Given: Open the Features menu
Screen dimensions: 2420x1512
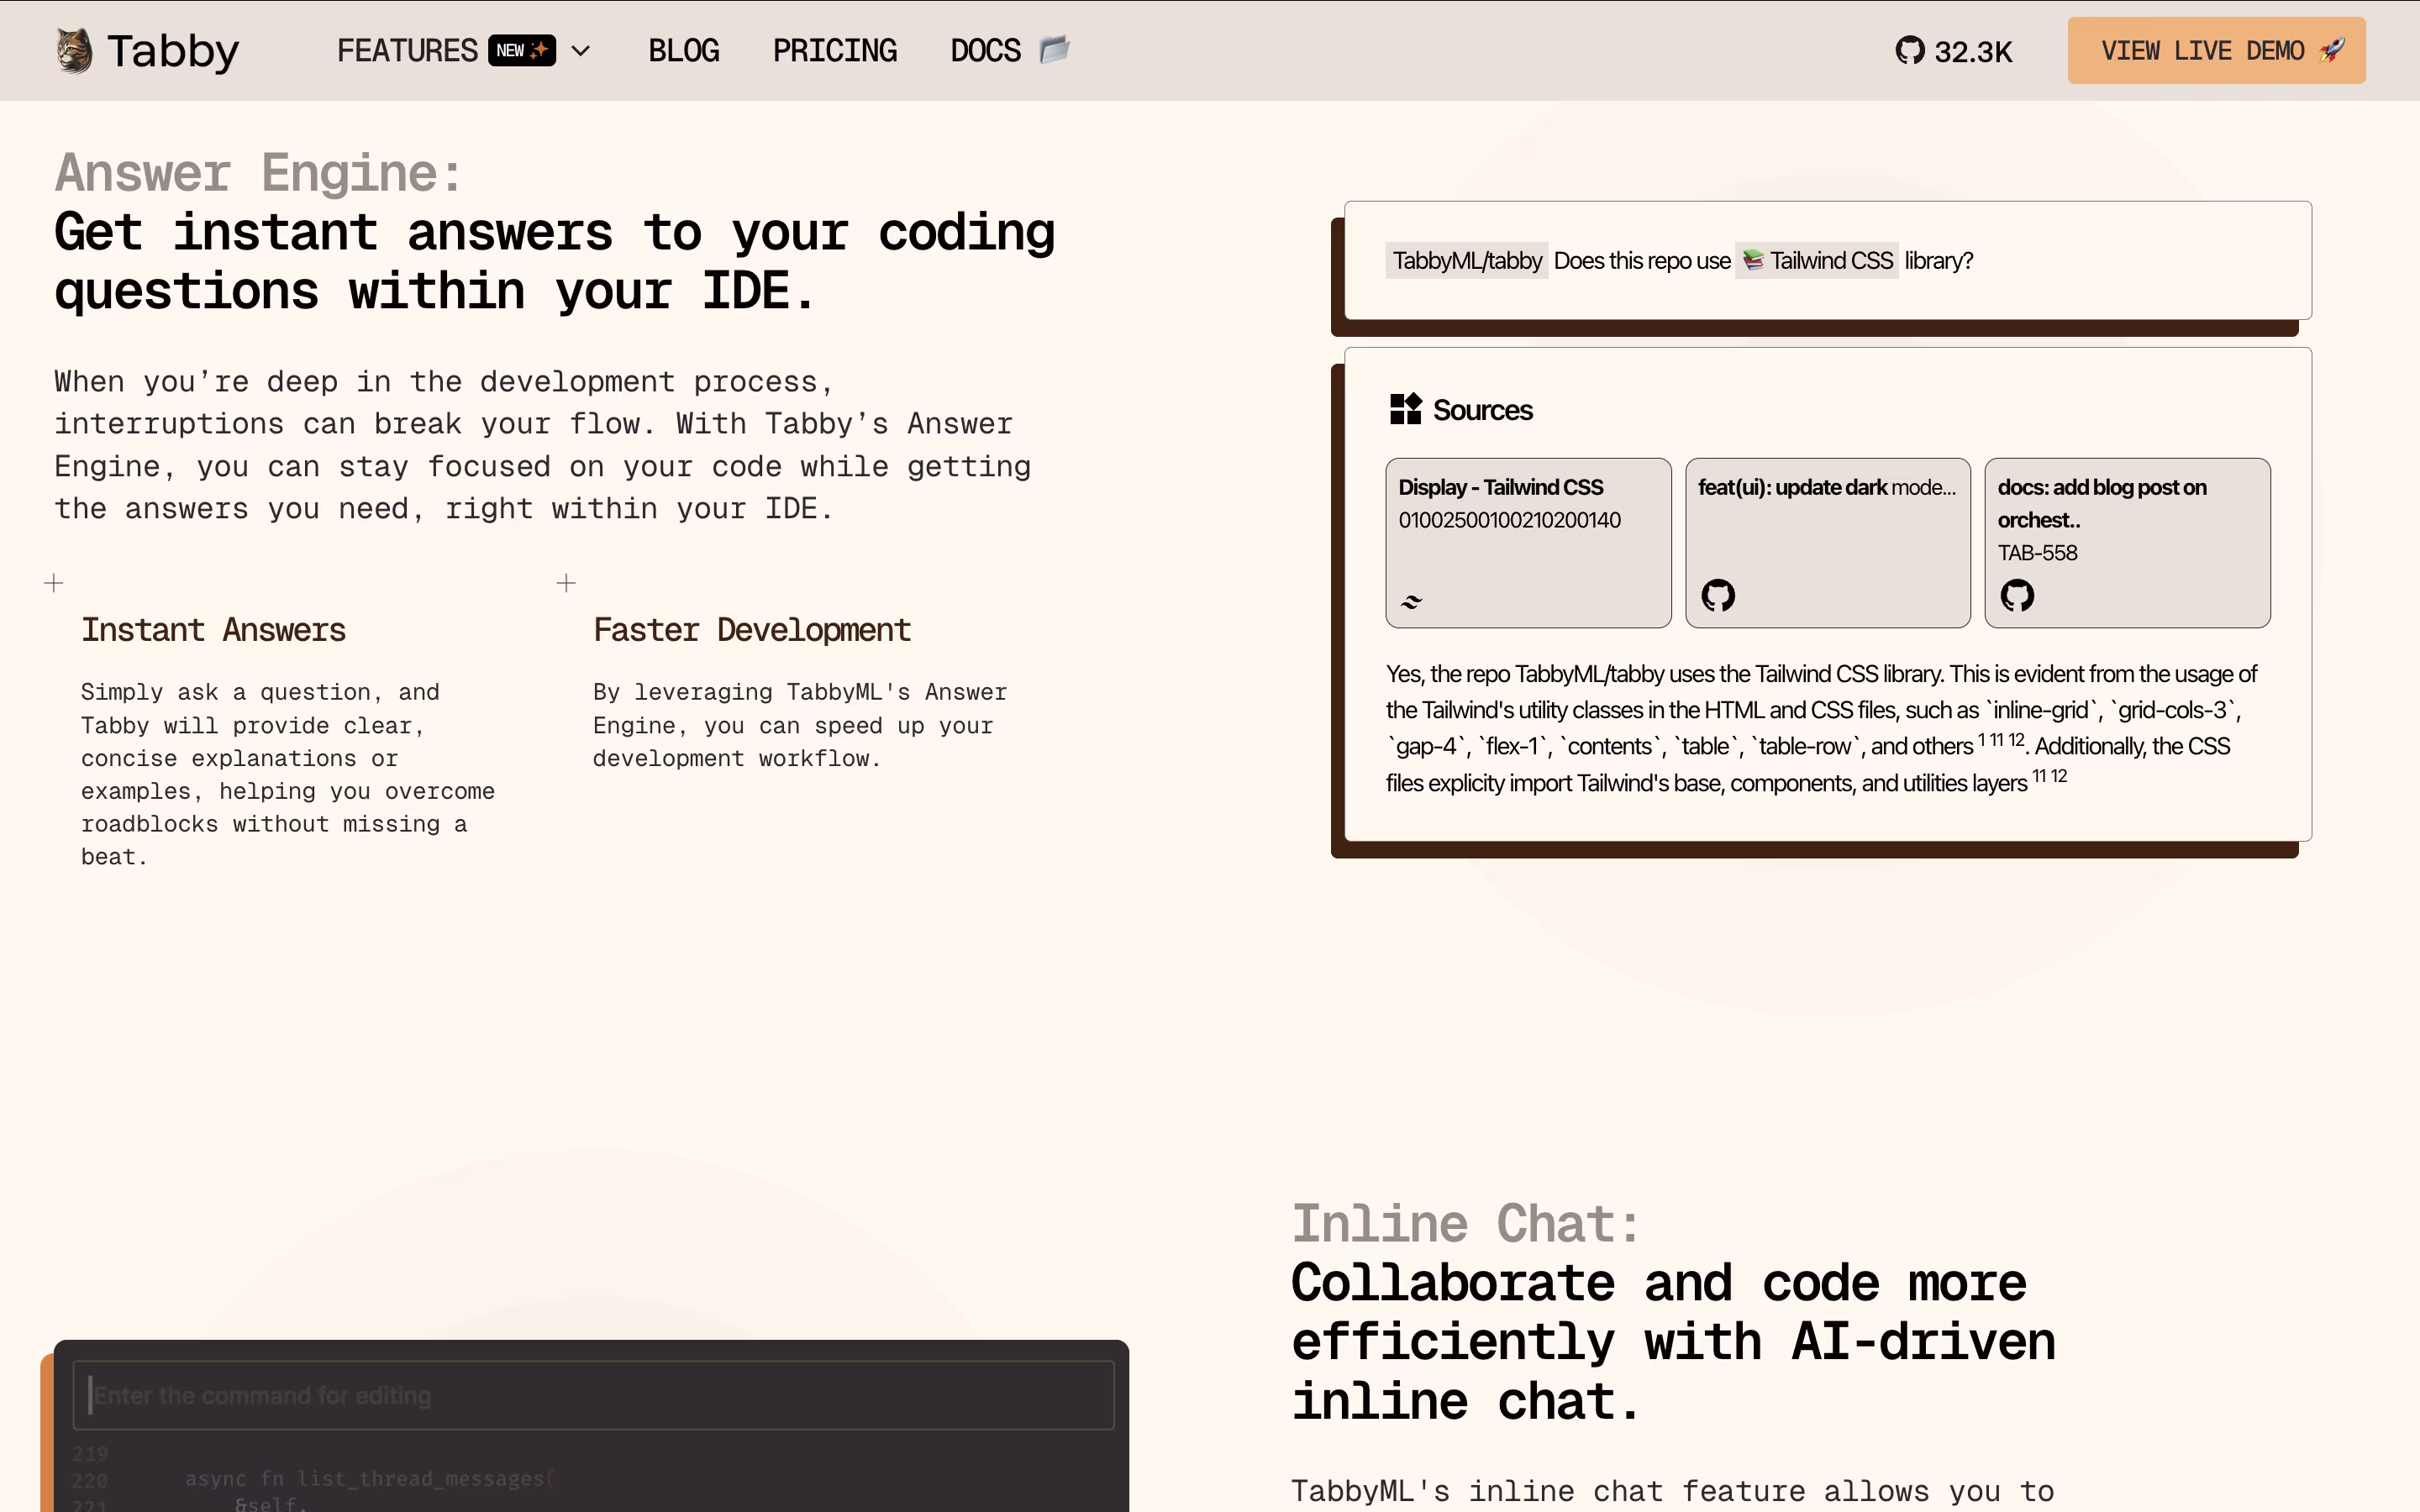Looking at the screenshot, I should (x=407, y=51).
